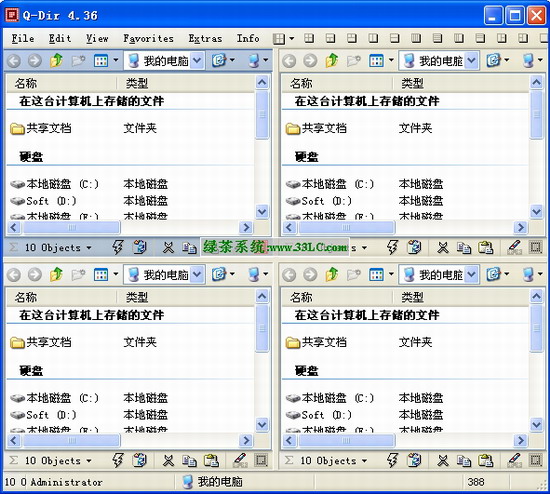Click the Forward arrow in bottom-left pane
This screenshot has width=550, height=494.
point(35,274)
